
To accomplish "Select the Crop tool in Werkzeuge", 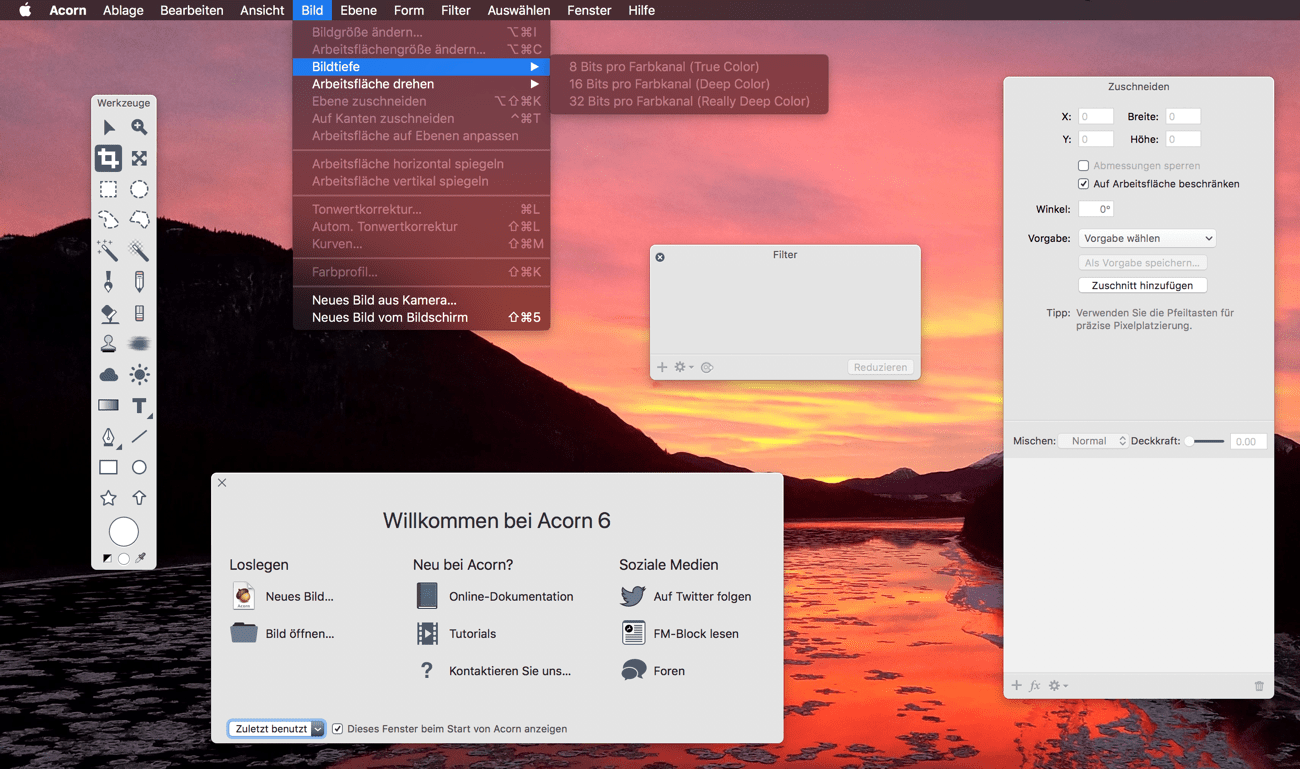I will coord(108,158).
